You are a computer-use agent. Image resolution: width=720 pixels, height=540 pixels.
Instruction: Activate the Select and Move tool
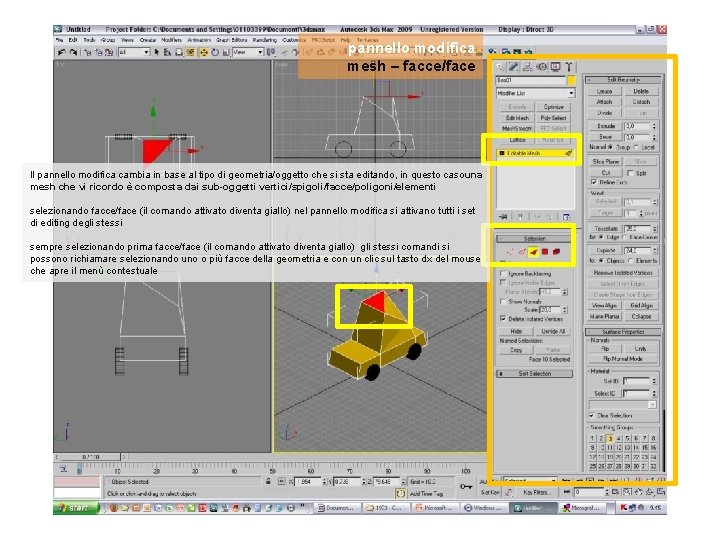pyautogui.click(x=203, y=52)
